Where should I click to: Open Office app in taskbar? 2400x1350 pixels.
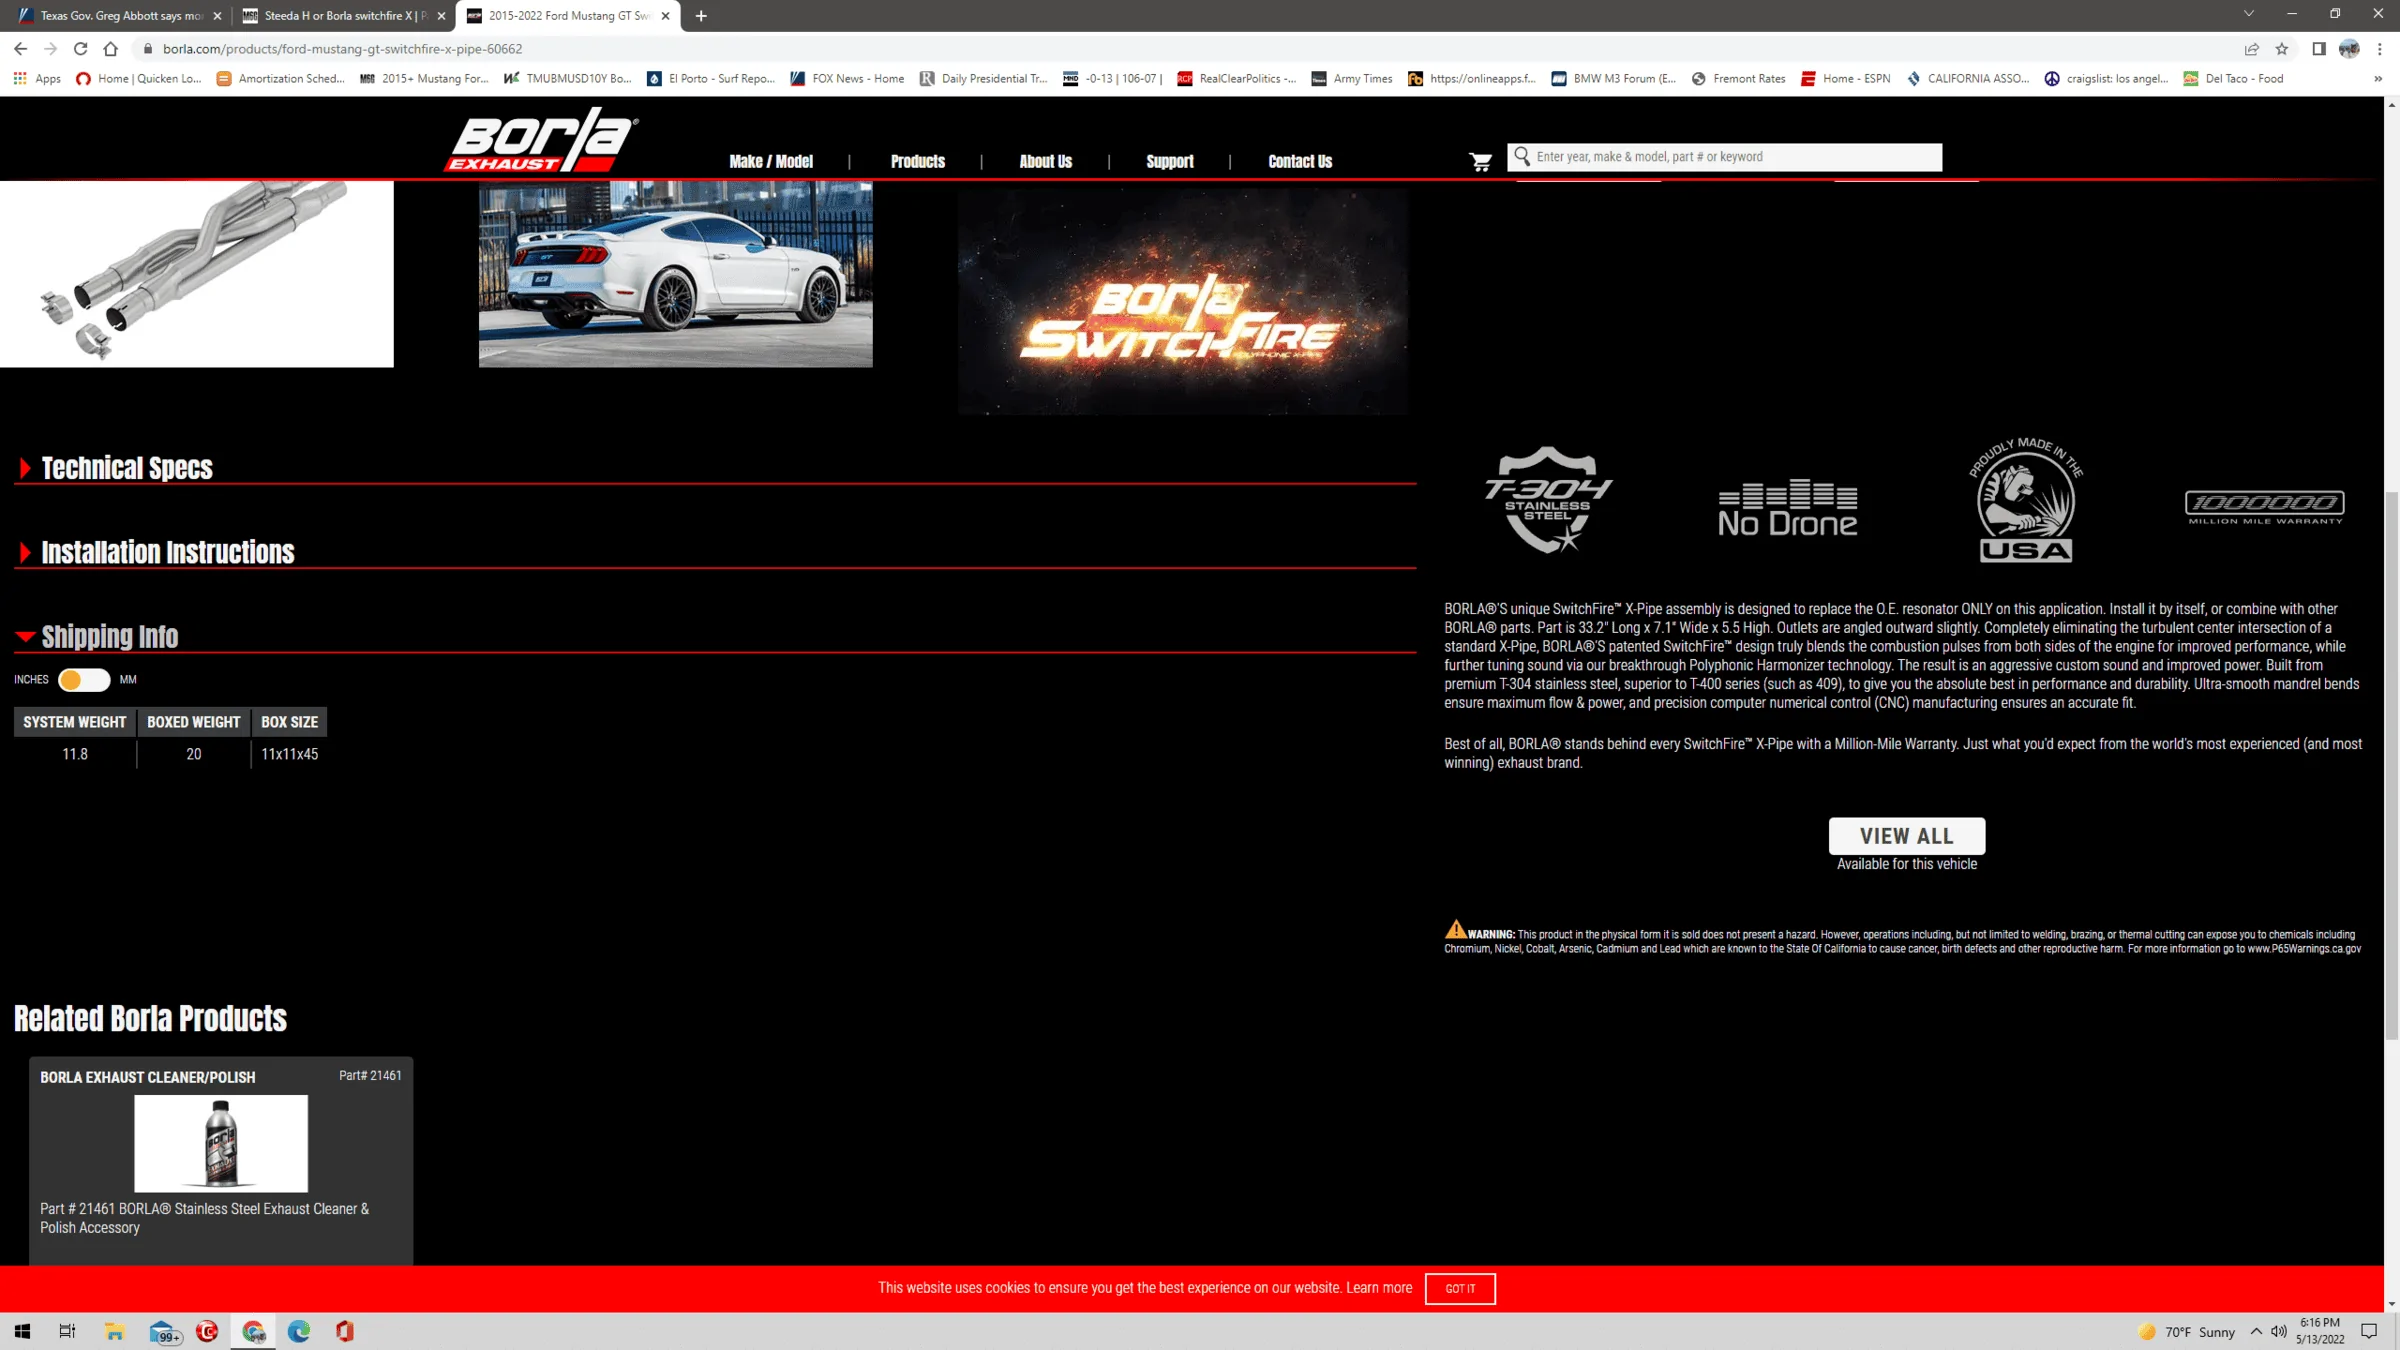coord(345,1331)
